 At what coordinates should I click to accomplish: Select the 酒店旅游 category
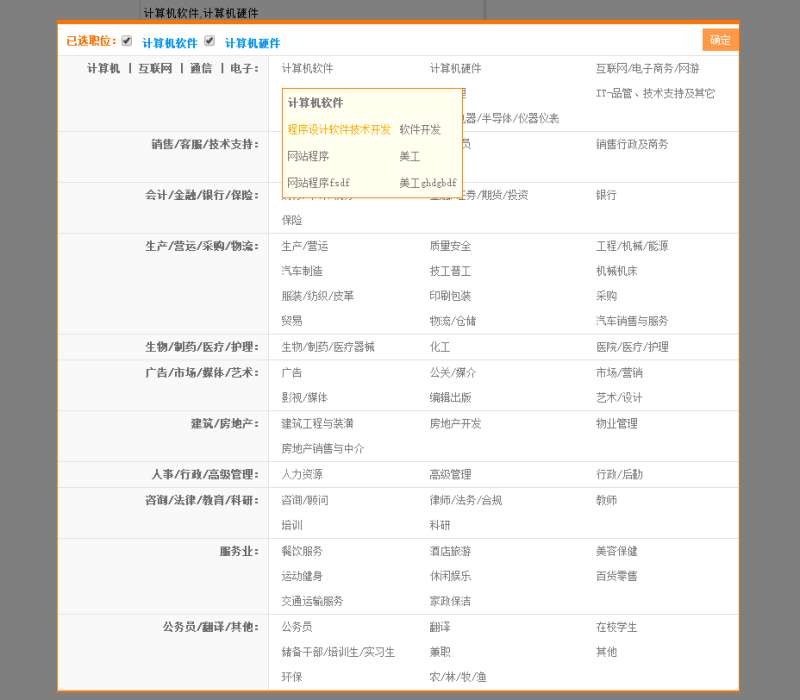450,551
